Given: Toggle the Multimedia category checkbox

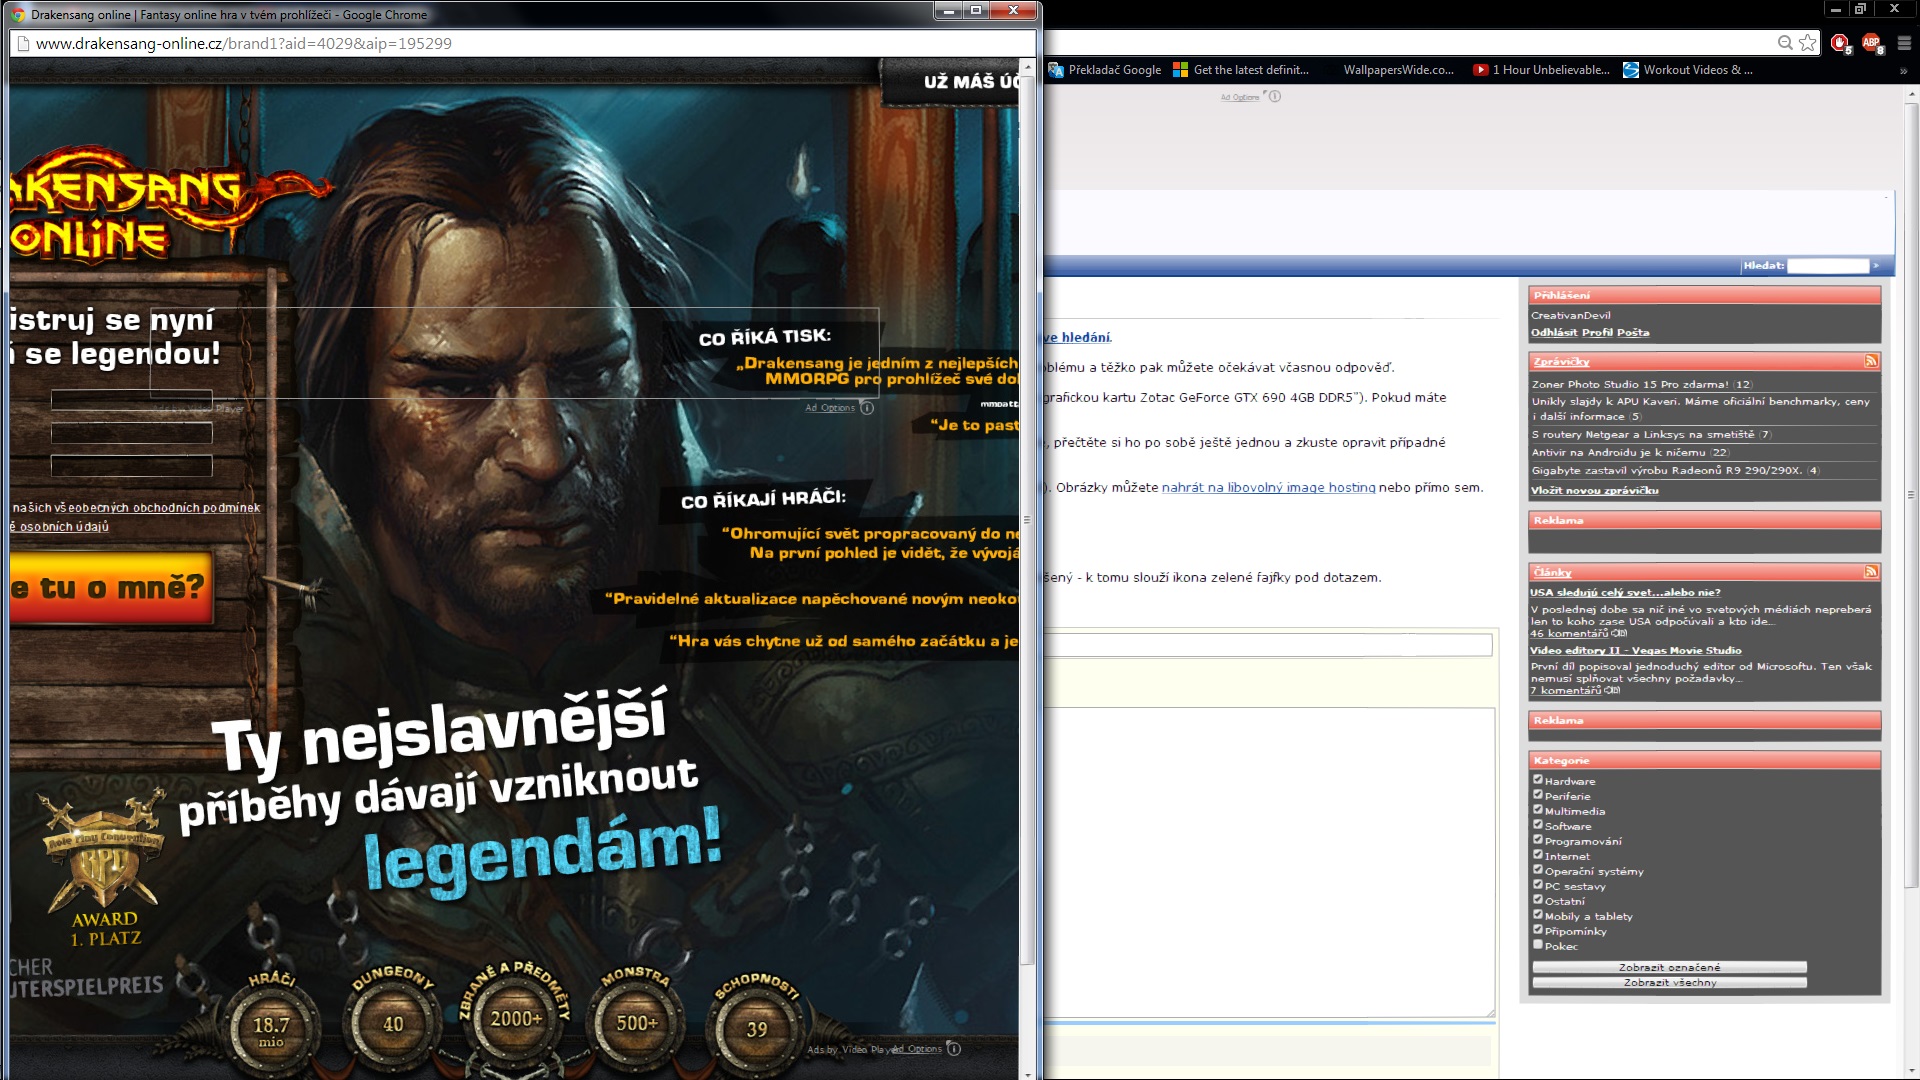Looking at the screenshot, I should pos(1538,810).
